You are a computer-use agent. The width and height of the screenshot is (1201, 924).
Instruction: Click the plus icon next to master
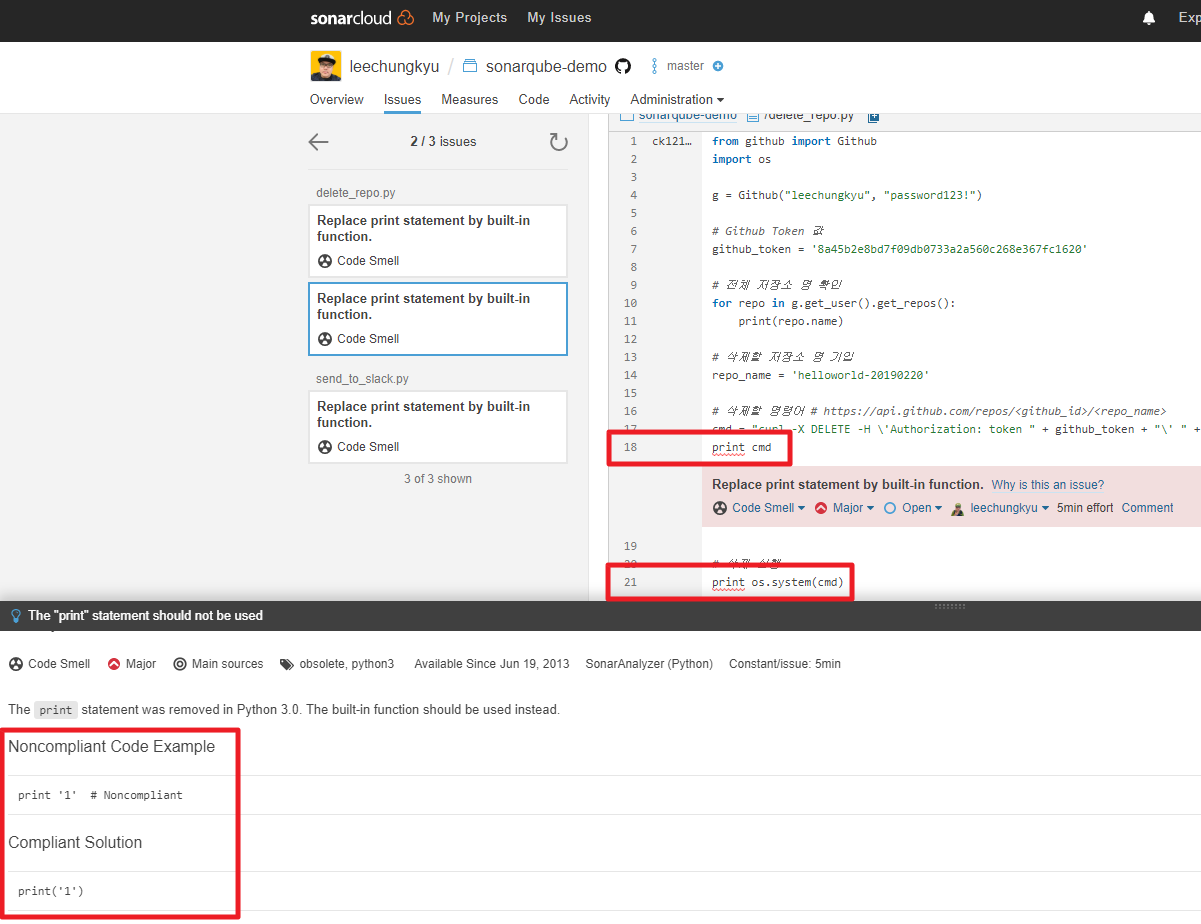click(718, 66)
